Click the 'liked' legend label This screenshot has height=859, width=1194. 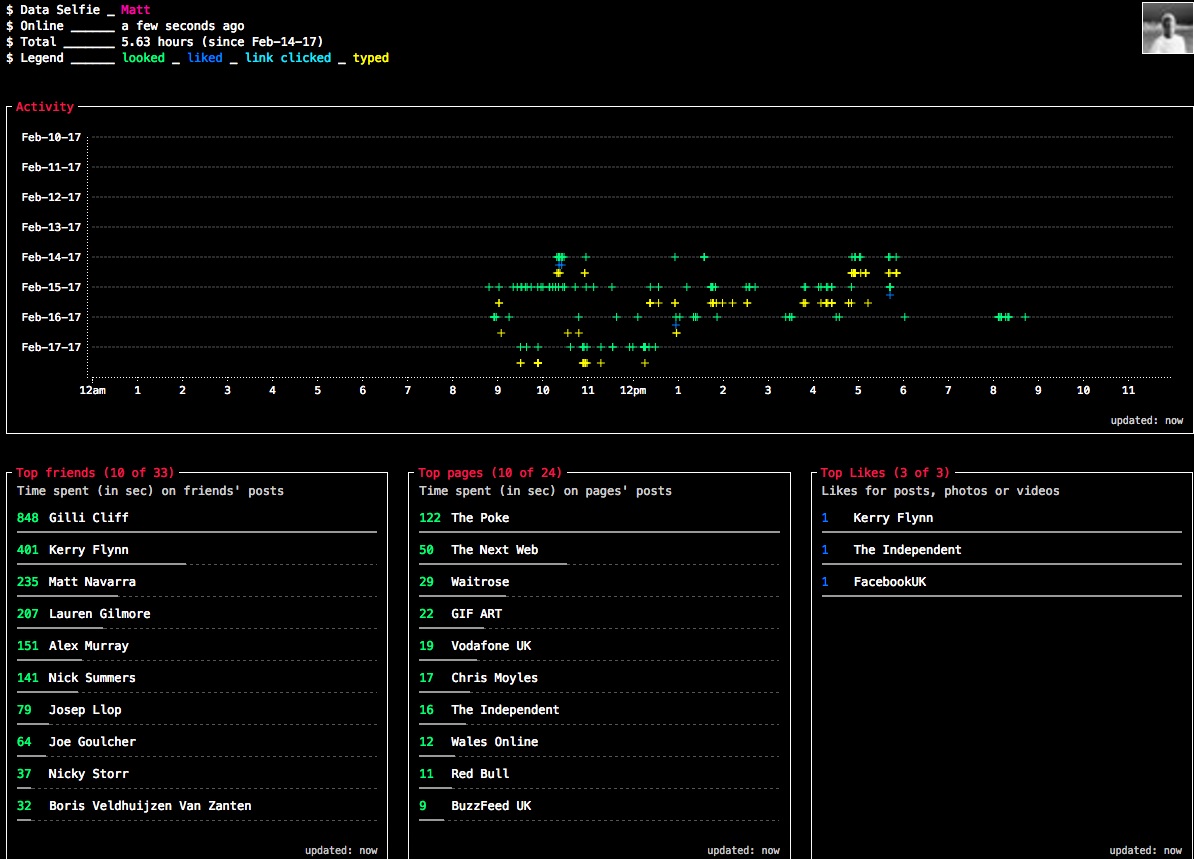click(205, 58)
